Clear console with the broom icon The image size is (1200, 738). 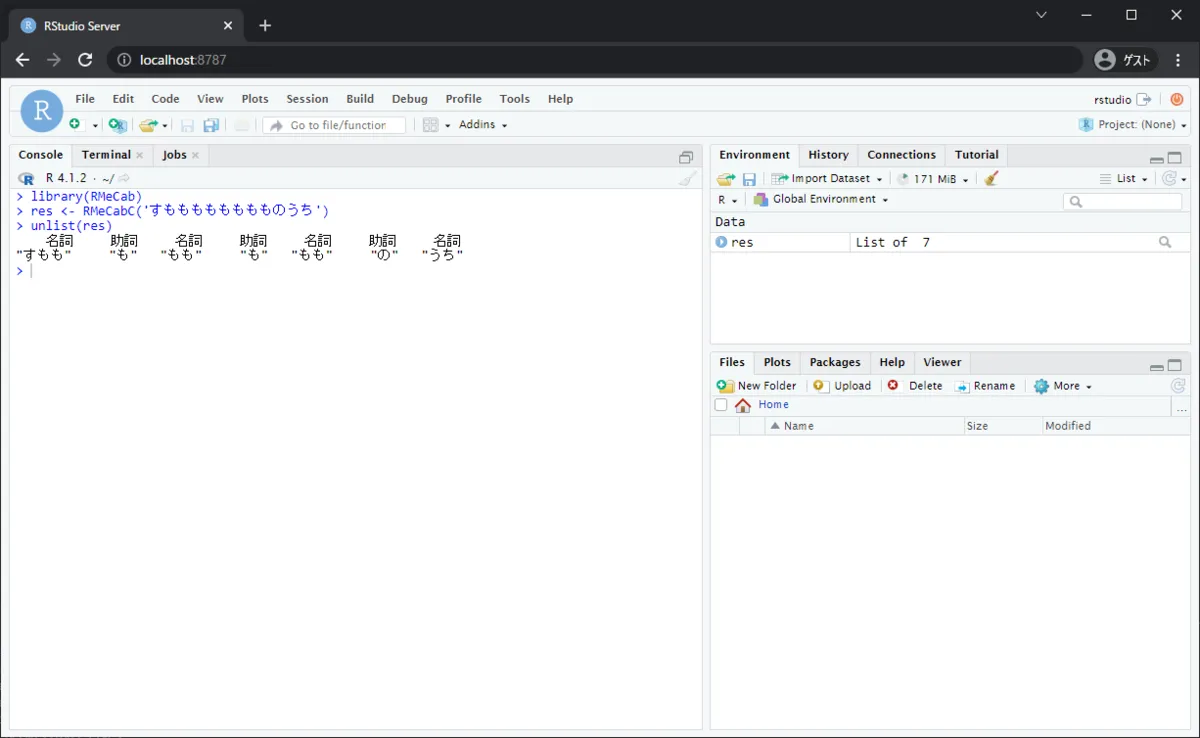coord(687,178)
